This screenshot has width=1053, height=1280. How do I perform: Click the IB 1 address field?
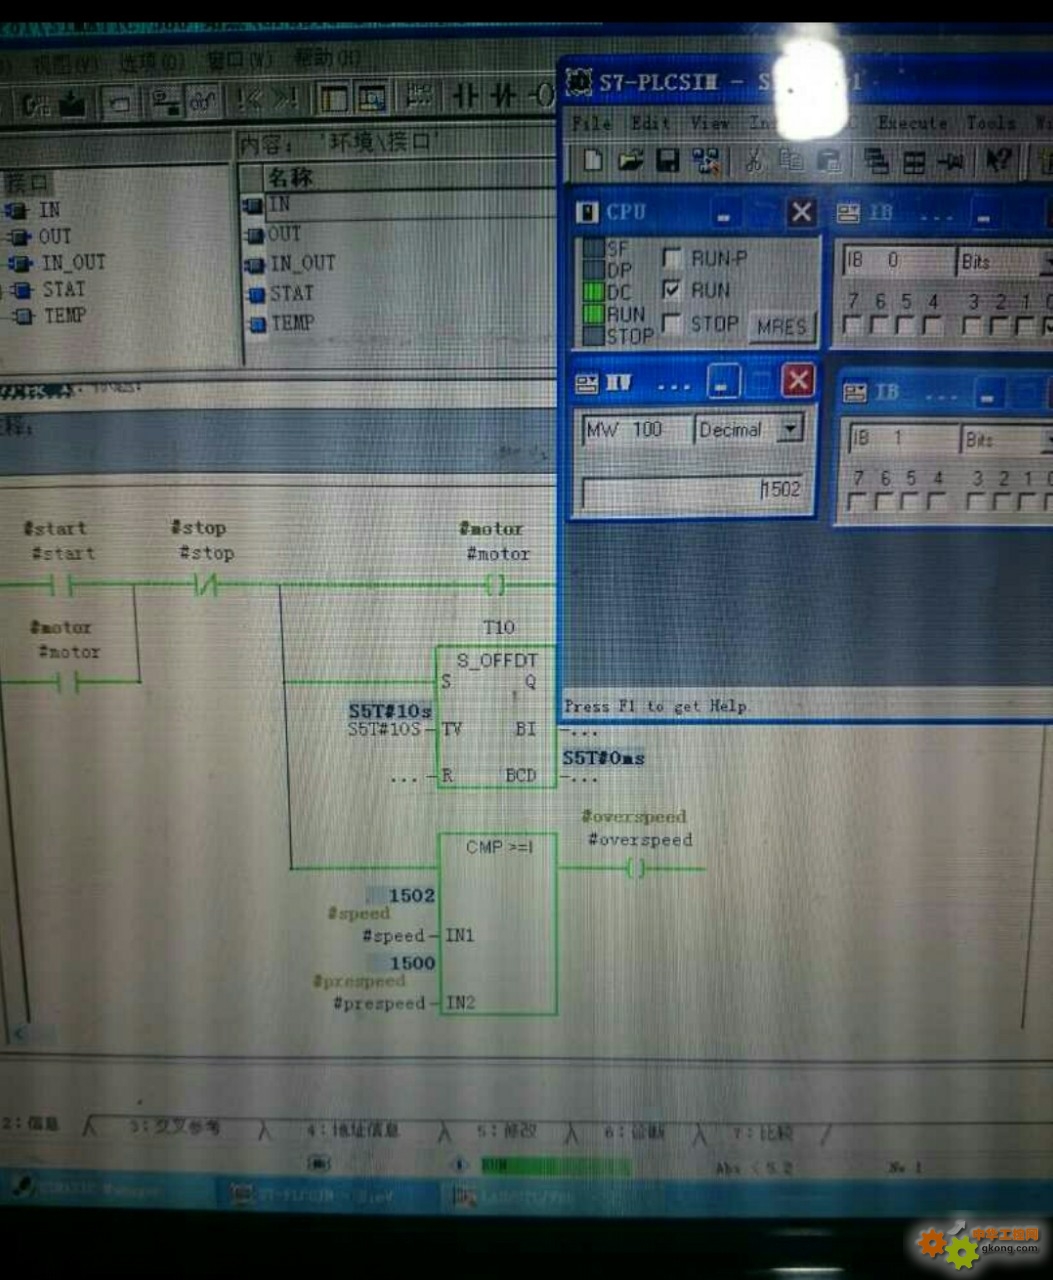coord(902,439)
